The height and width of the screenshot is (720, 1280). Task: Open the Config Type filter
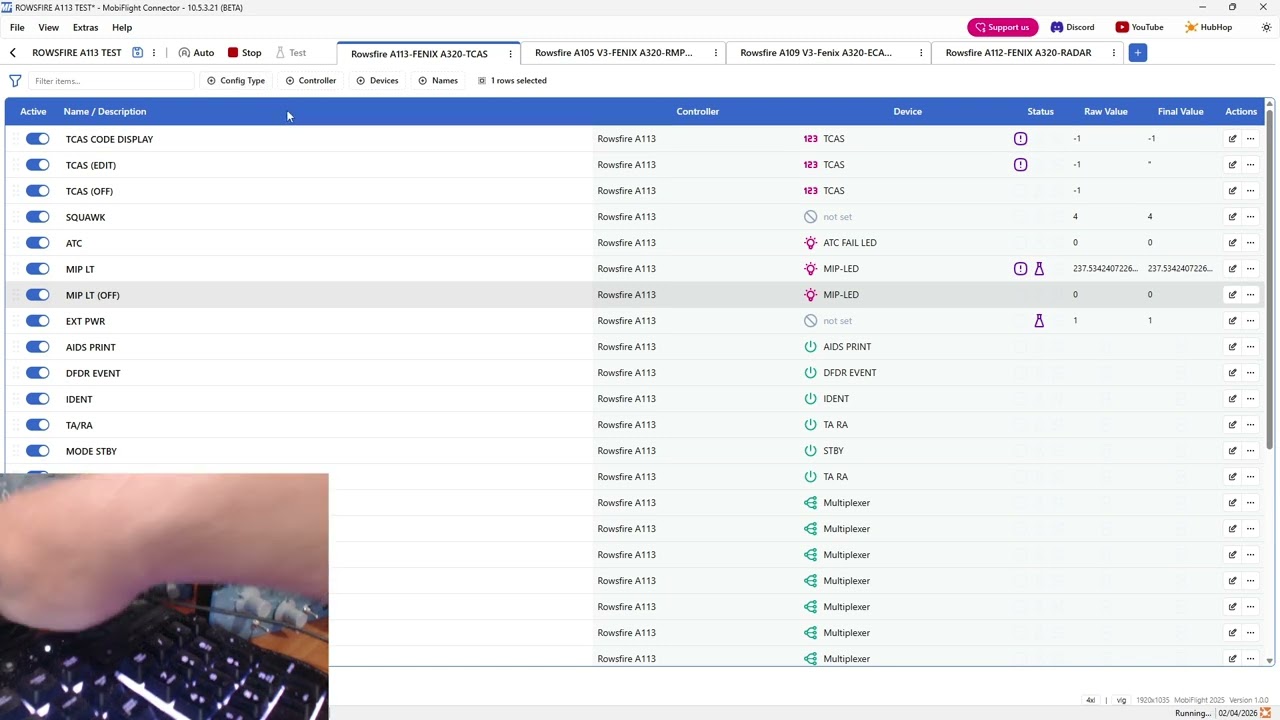[x=236, y=81]
